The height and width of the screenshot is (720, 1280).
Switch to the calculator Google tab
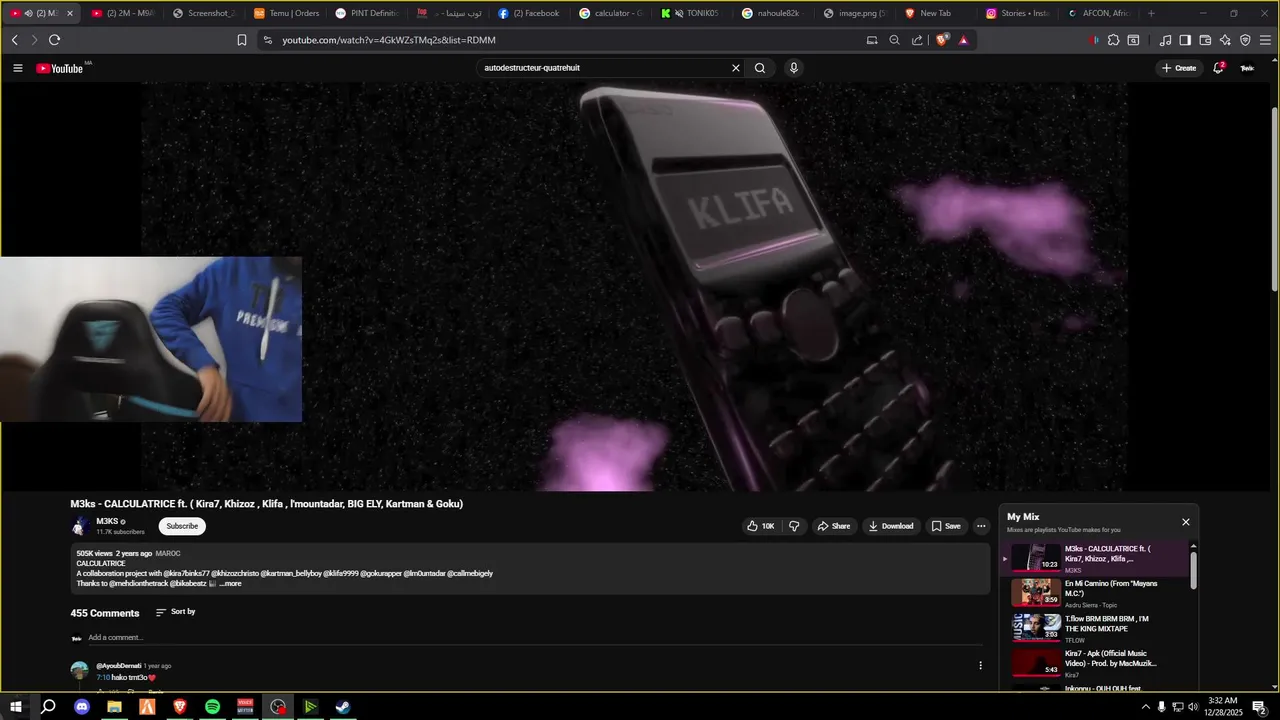611,13
